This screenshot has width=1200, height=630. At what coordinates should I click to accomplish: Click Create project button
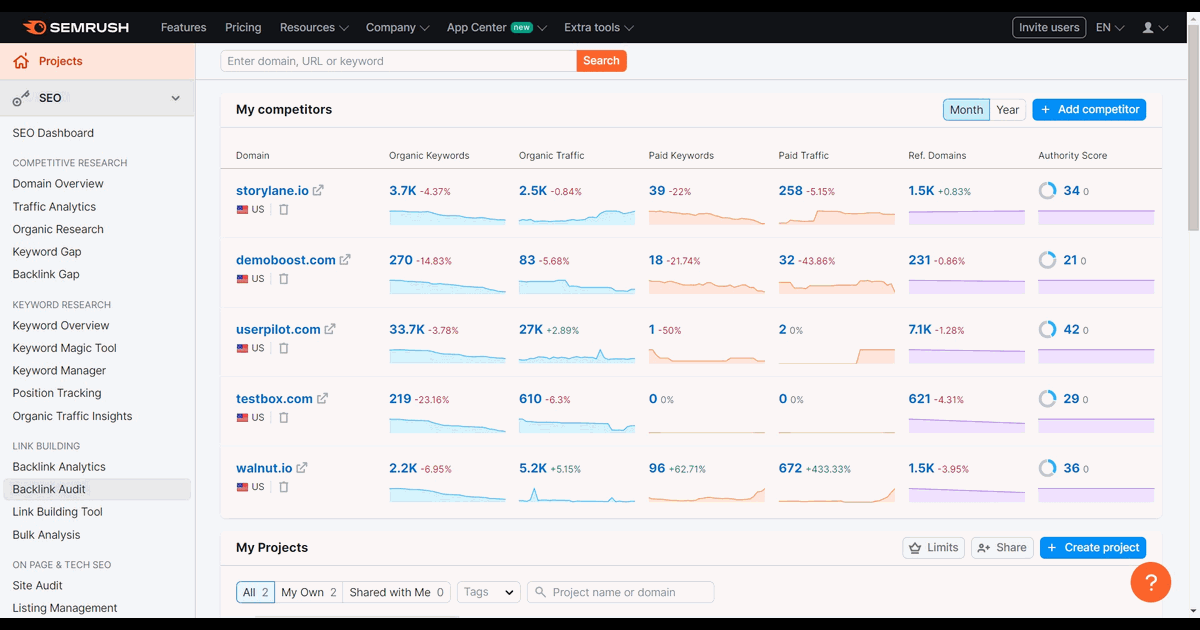pos(1093,548)
